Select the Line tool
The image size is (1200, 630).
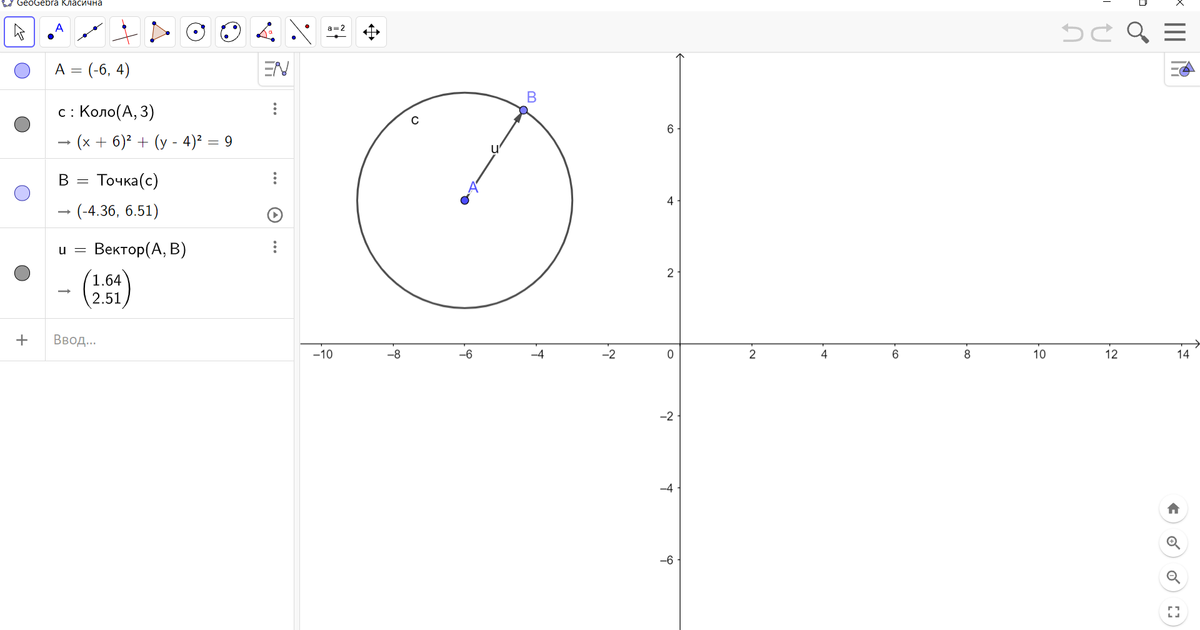coord(90,31)
